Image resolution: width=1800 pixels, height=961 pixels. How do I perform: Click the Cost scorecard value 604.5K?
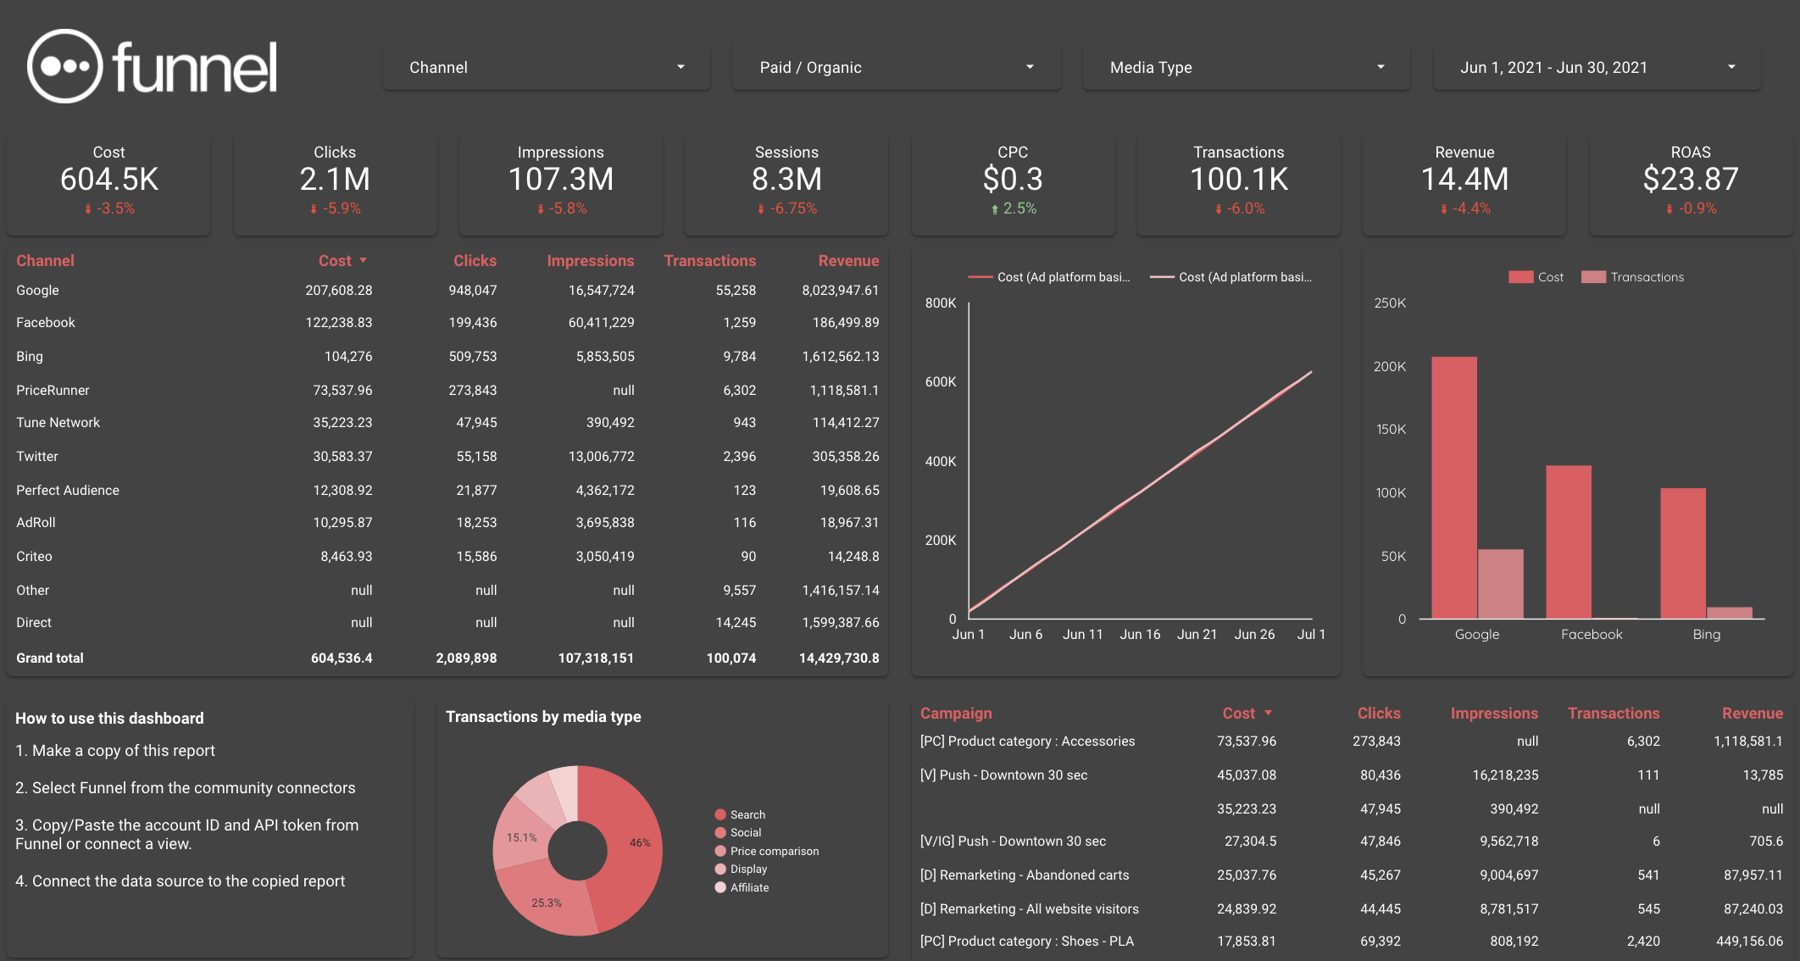click(109, 179)
